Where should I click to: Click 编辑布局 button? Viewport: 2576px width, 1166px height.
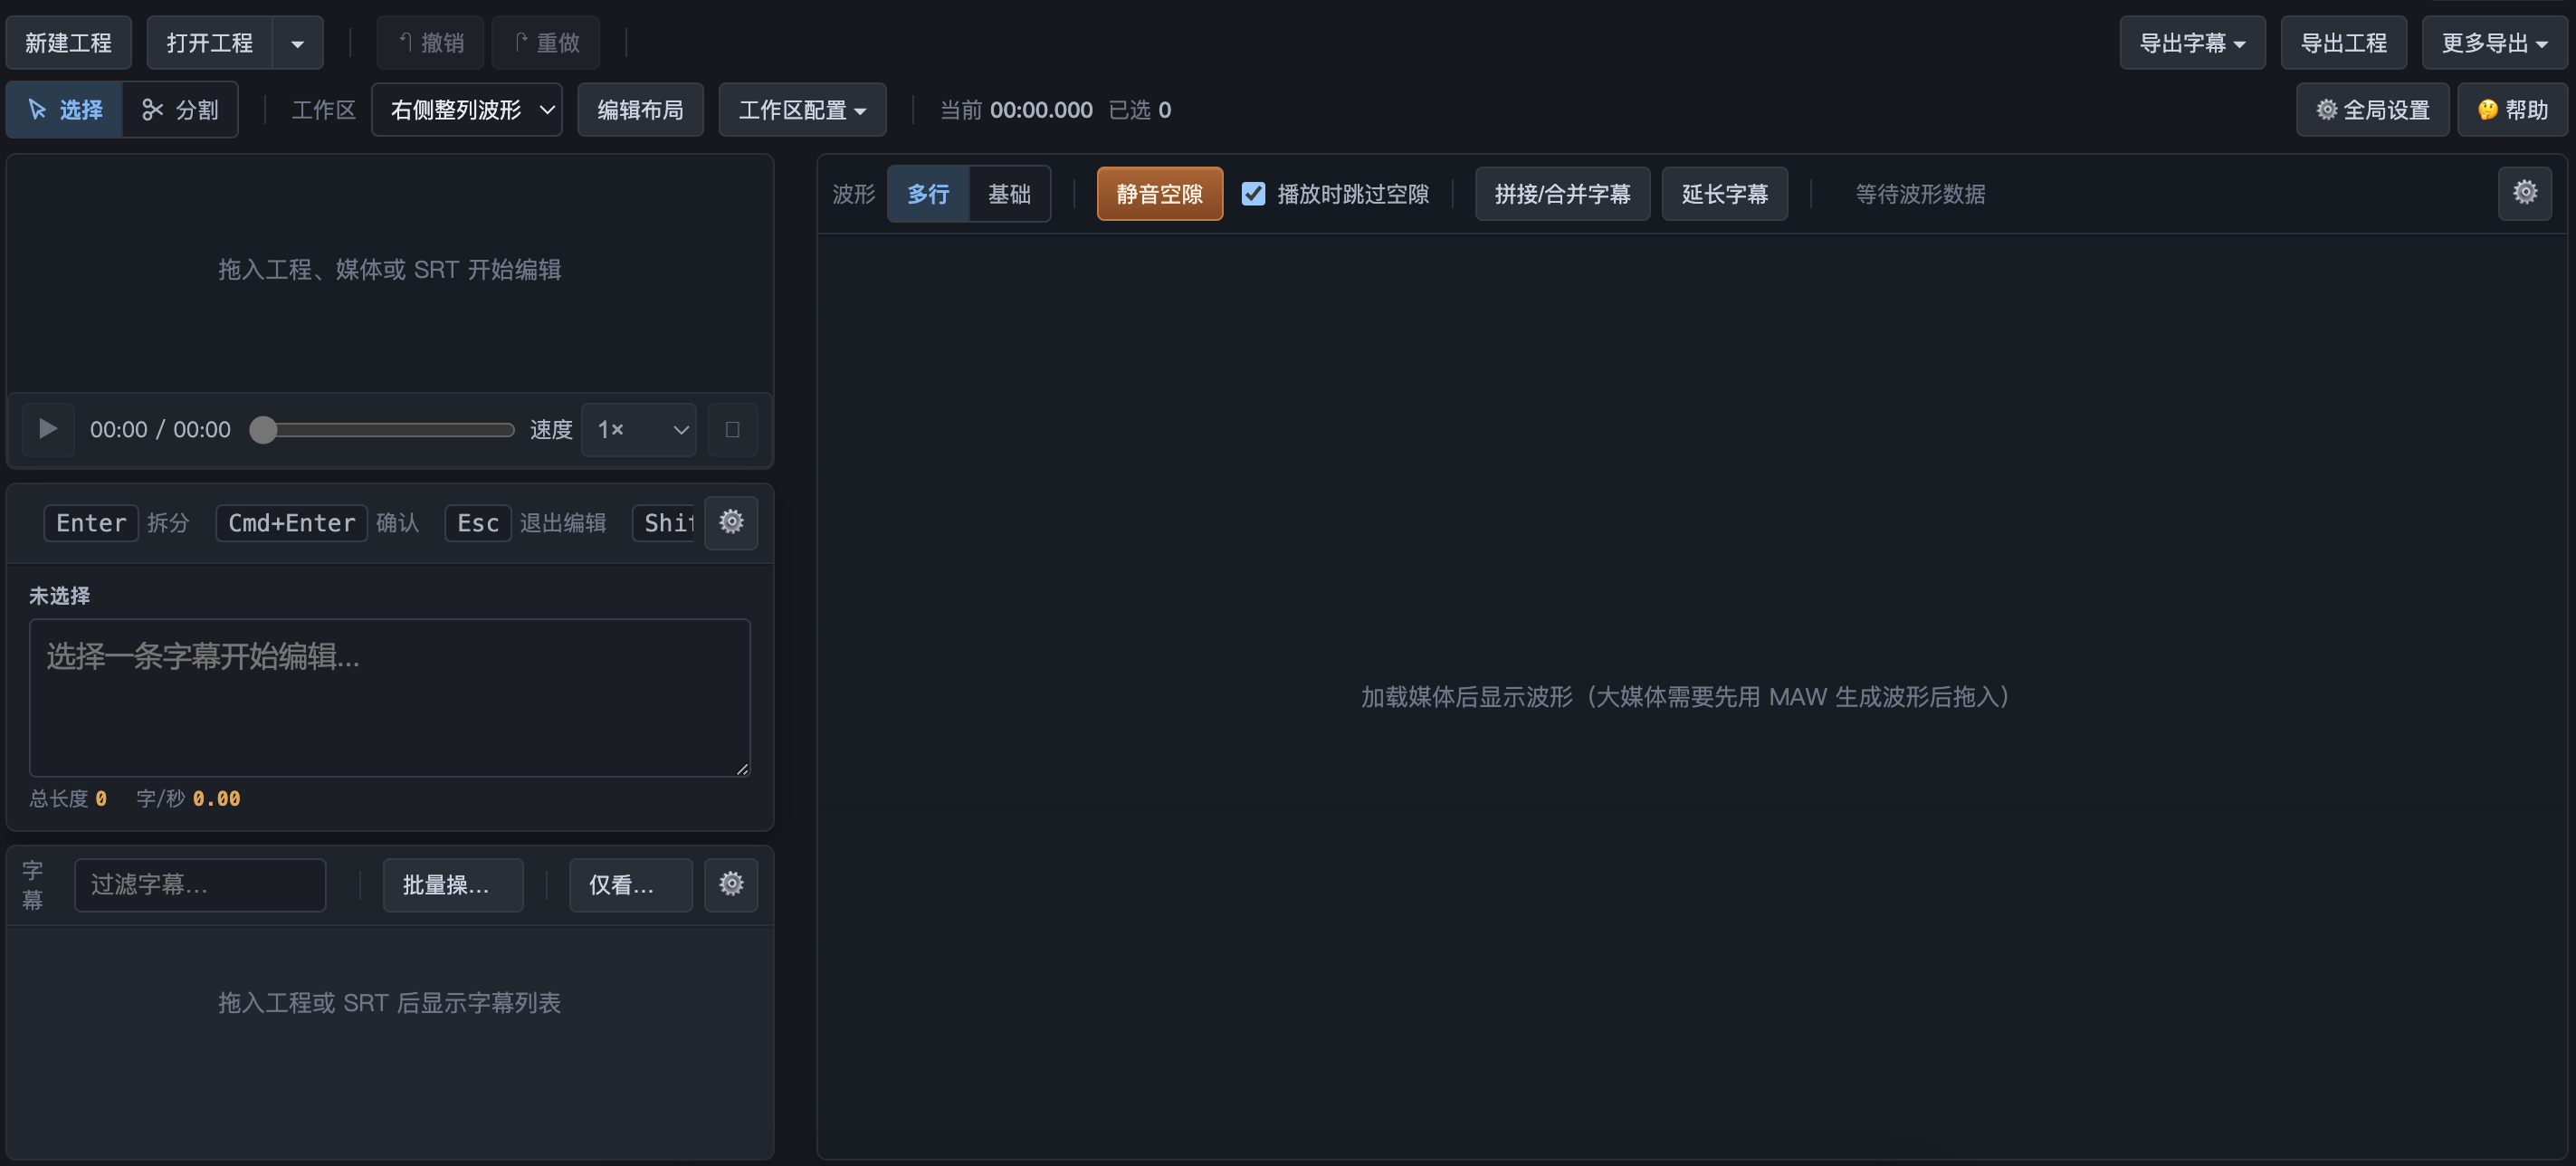[640, 110]
